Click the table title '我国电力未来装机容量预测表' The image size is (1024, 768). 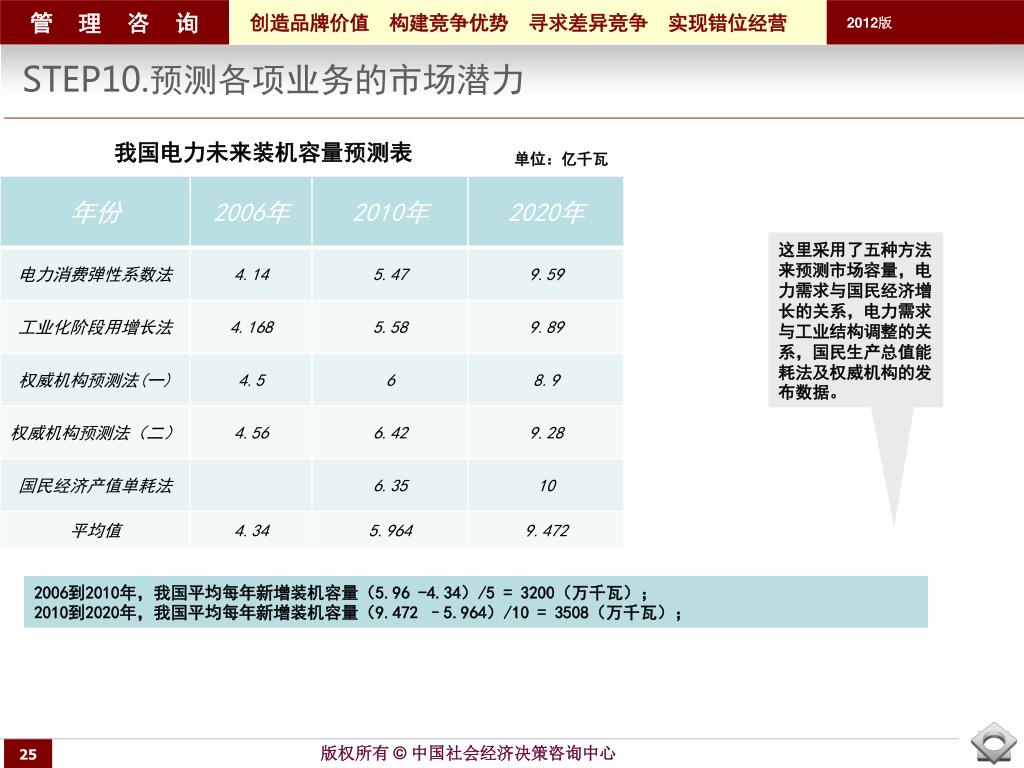tap(263, 153)
